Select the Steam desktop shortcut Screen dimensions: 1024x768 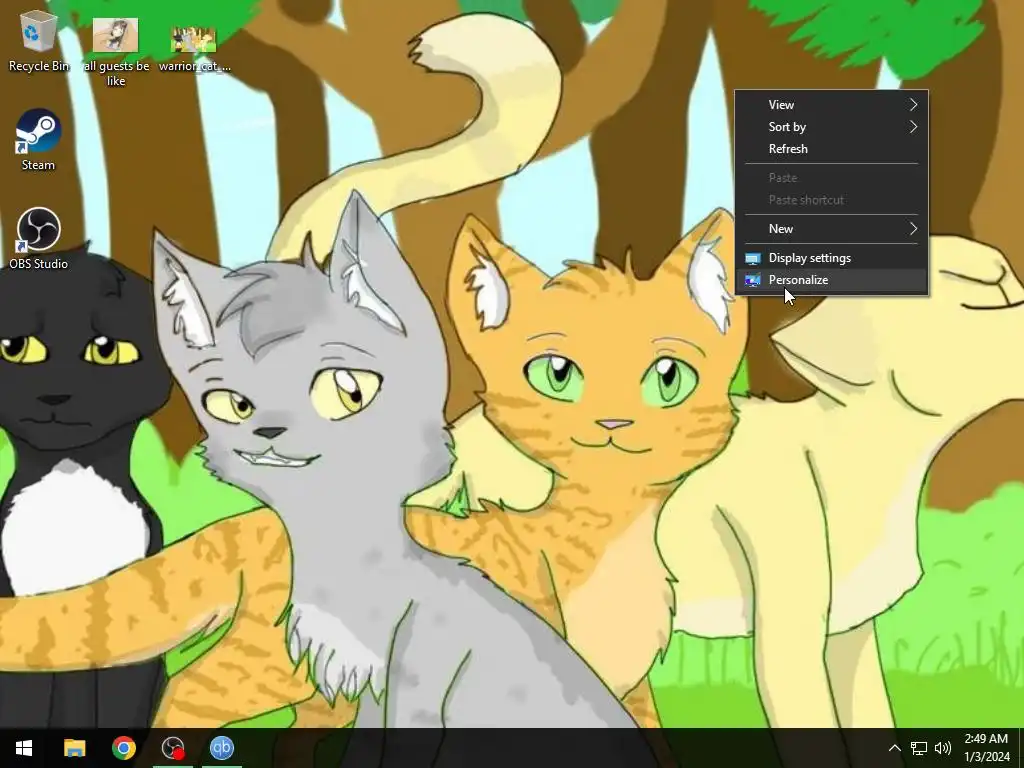(x=38, y=140)
